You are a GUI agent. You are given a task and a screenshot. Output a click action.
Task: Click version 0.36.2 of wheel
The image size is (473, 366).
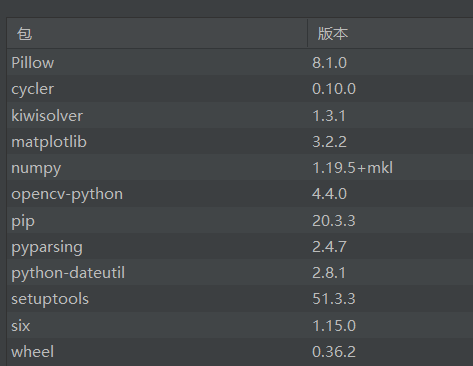(x=334, y=352)
